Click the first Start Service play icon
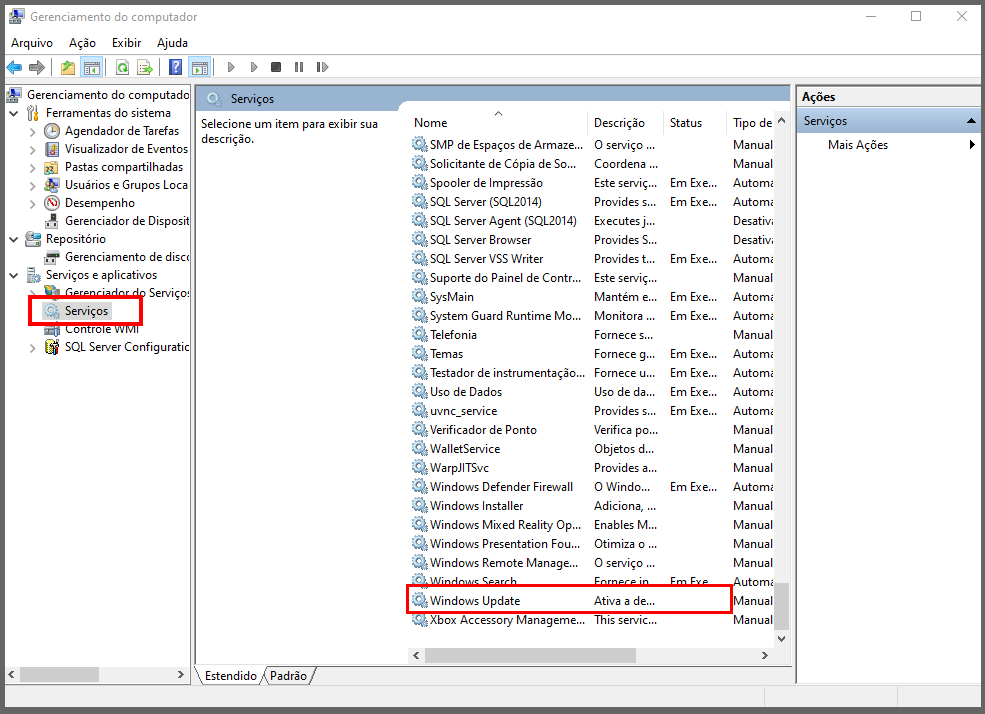The width and height of the screenshot is (985, 714). [231, 67]
